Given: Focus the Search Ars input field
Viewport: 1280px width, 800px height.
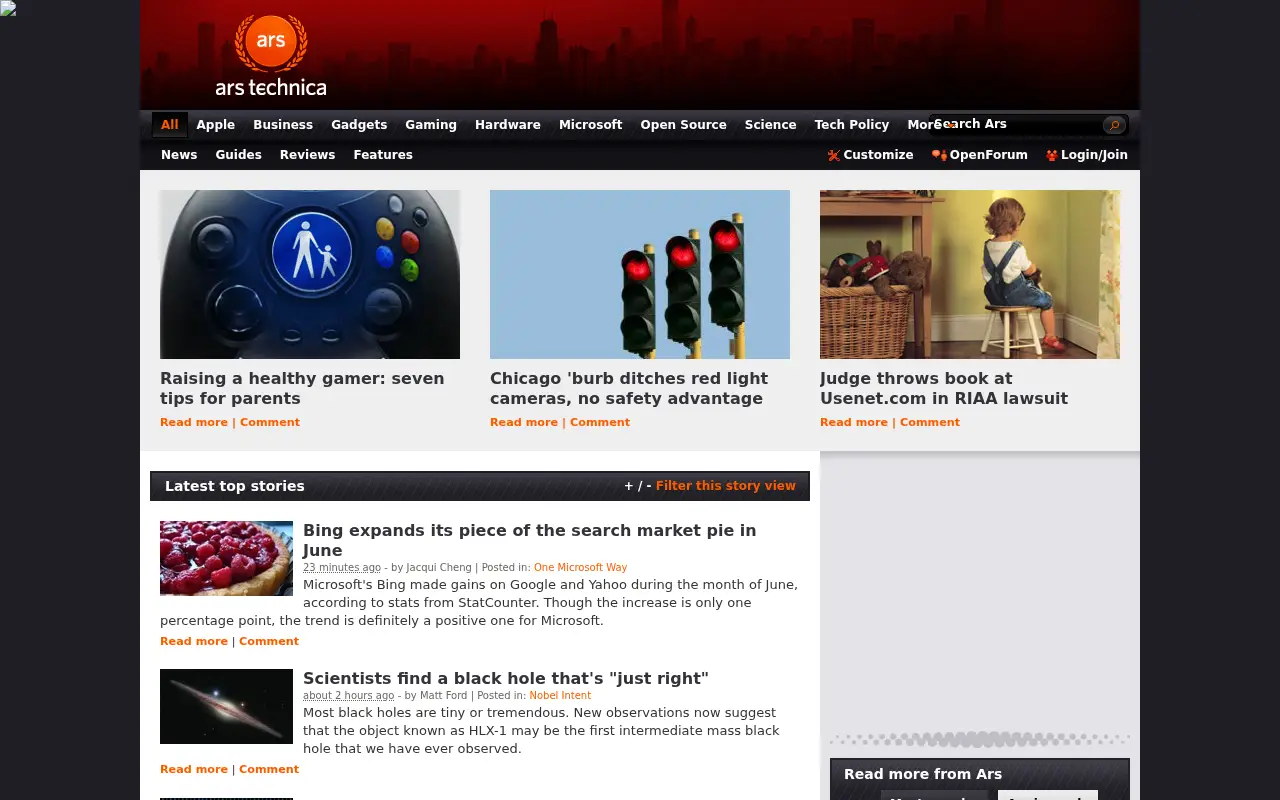Looking at the screenshot, I should click(x=1015, y=124).
